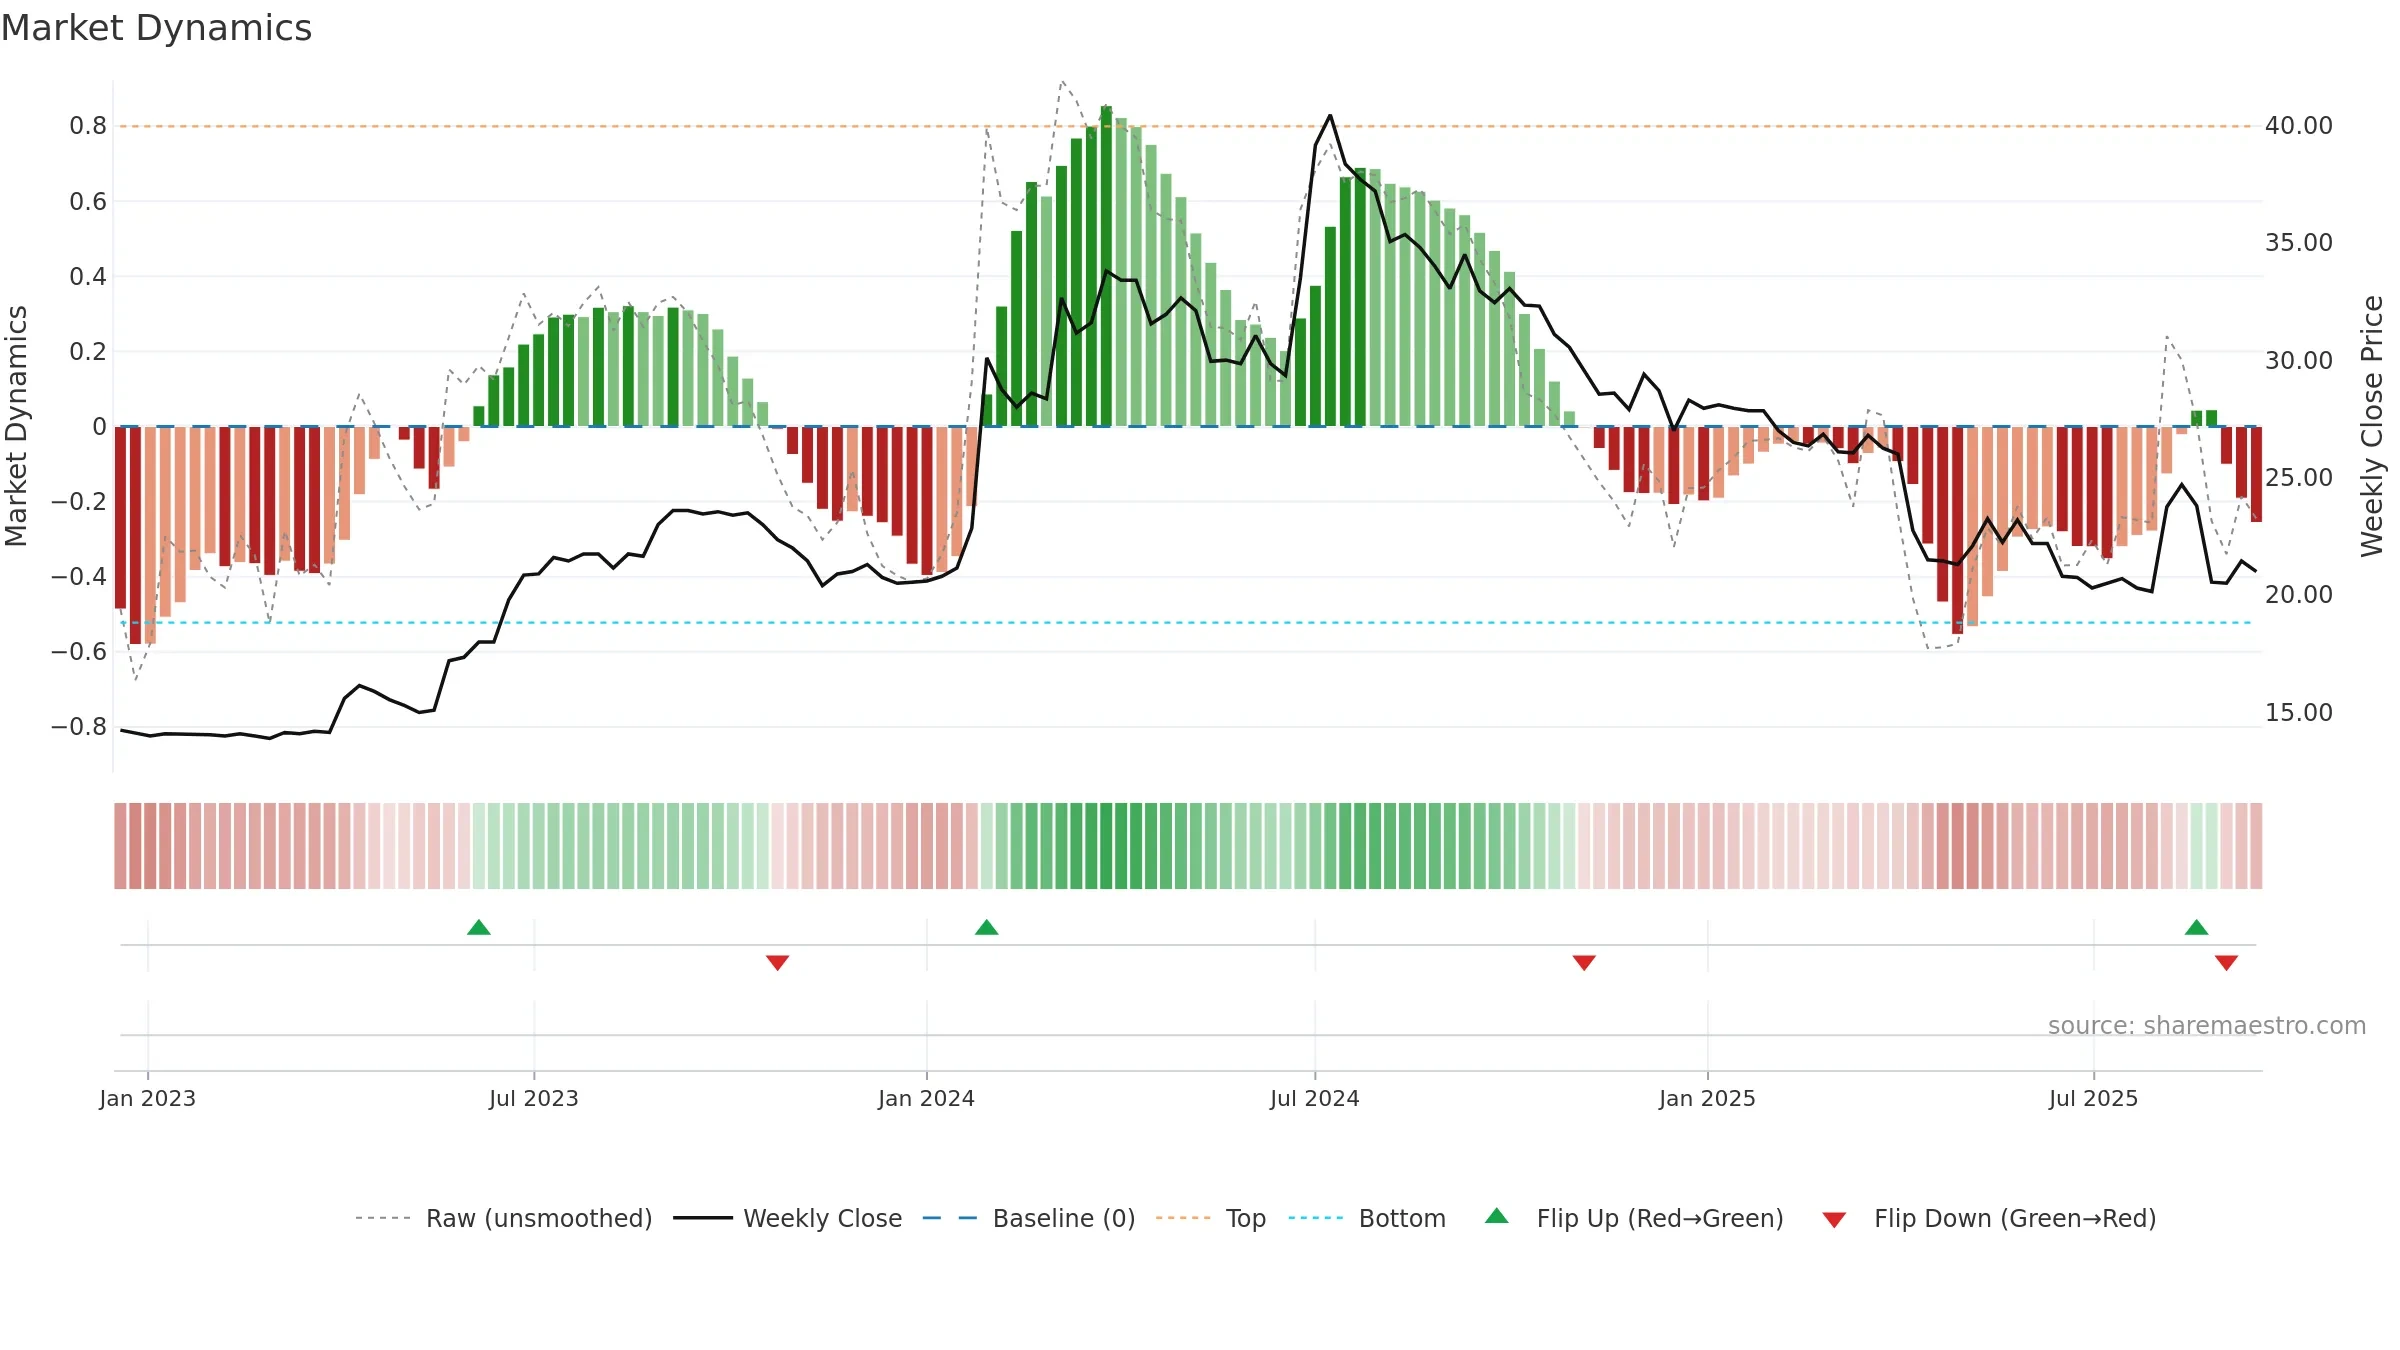Click the Weekly Close Price axis label
Image resolution: width=2400 pixels, height=1350 pixels.
point(2372,426)
